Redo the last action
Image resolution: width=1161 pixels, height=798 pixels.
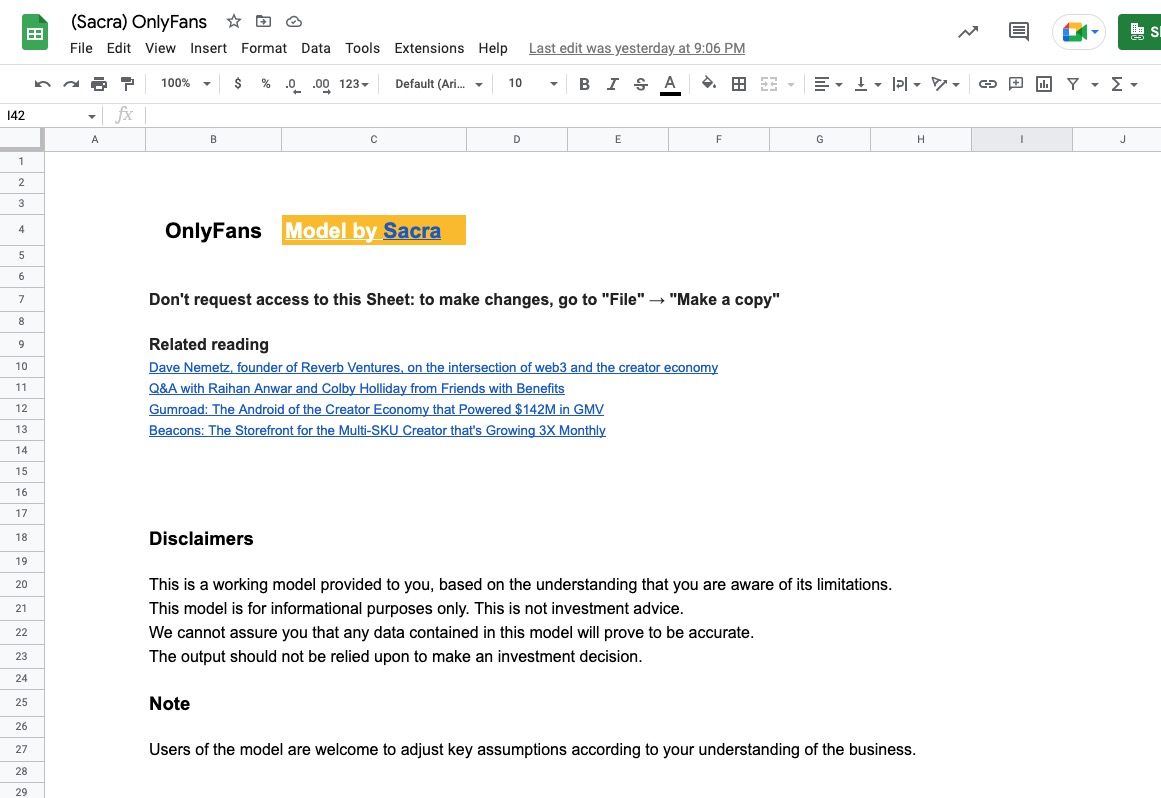70,84
